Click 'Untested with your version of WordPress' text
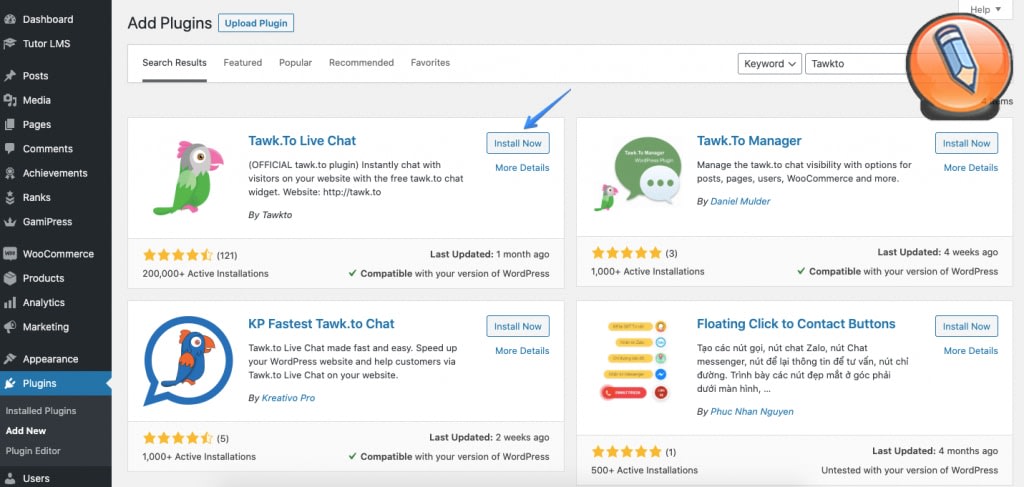The image size is (1024, 487). tap(909, 470)
